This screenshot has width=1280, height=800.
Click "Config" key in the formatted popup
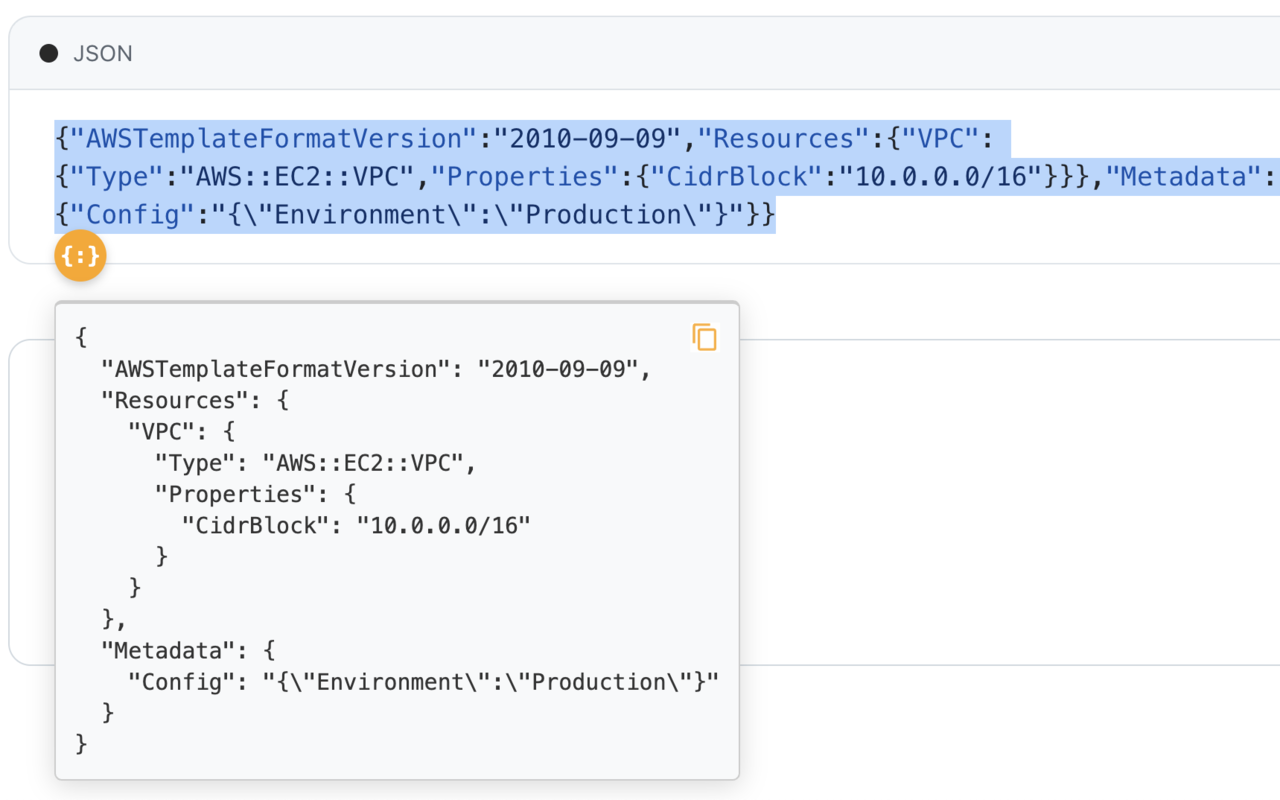(181, 682)
